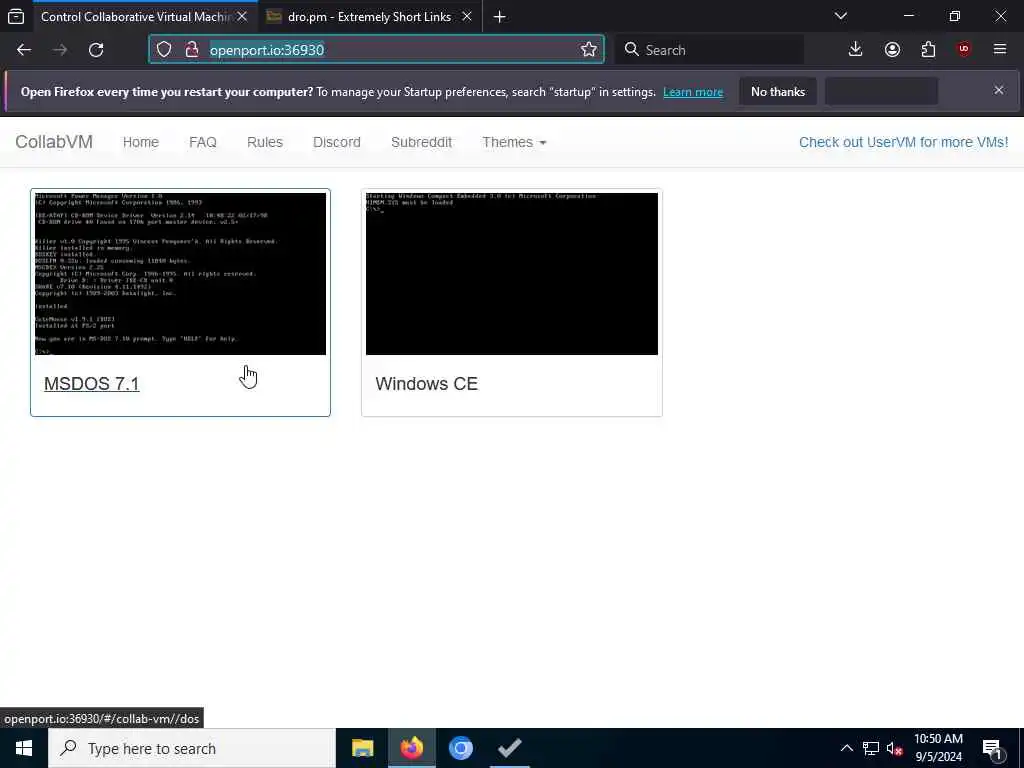Open the Subreddit nav link

[421, 142]
